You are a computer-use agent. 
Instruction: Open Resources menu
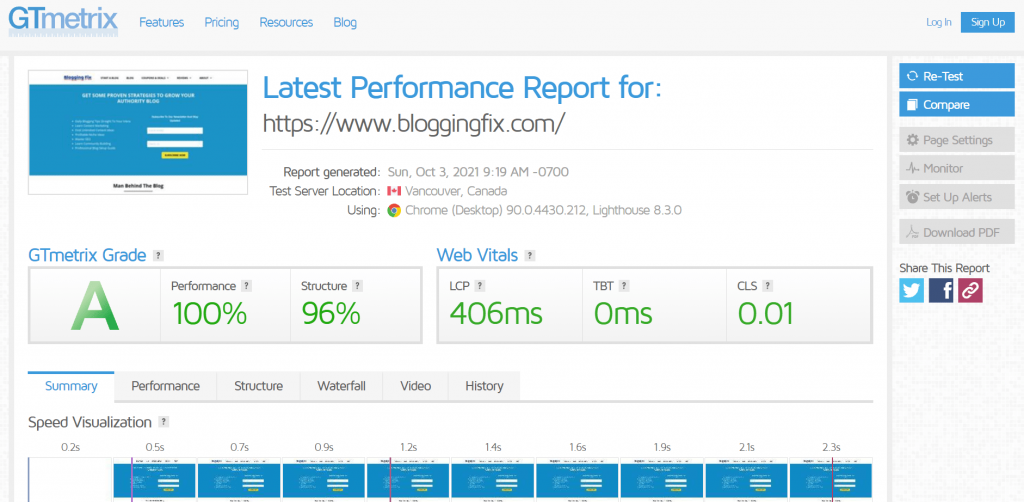tap(286, 22)
